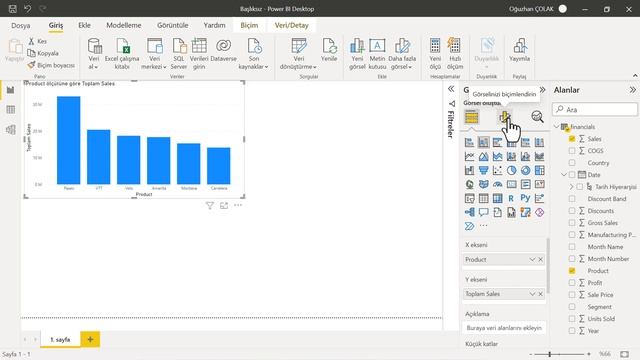Viewport: 640px width, 360px height.
Task: Collapse the Alanlar pane chevrons
Action: (x=632, y=90)
